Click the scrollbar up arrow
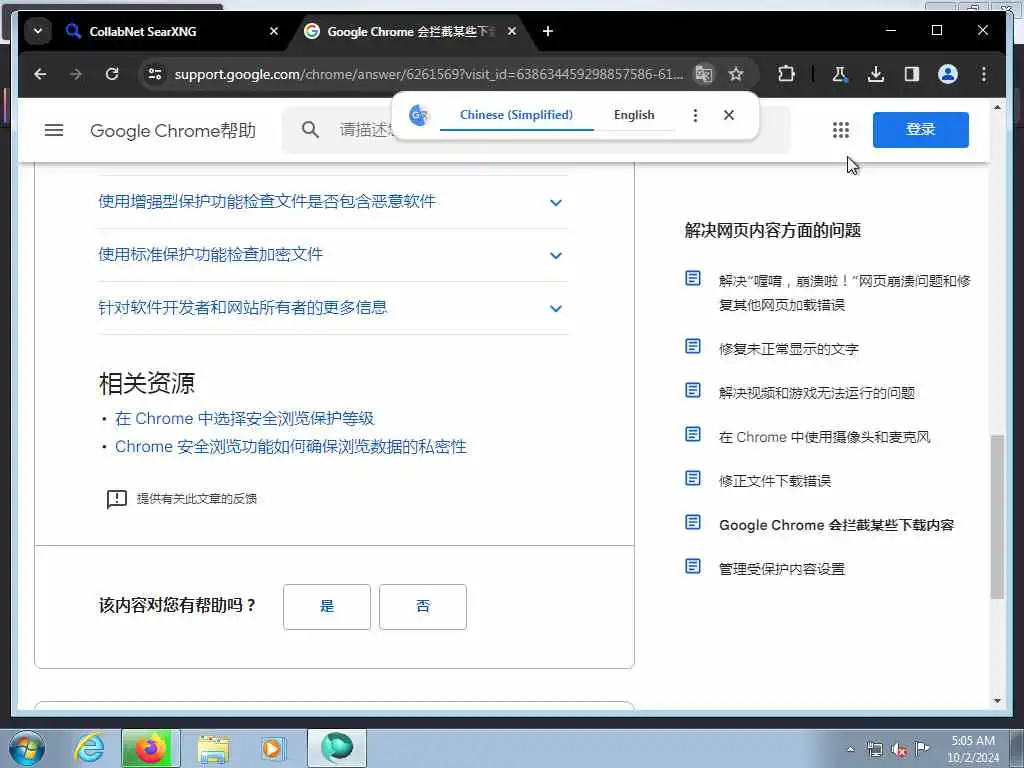 tap(997, 107)
